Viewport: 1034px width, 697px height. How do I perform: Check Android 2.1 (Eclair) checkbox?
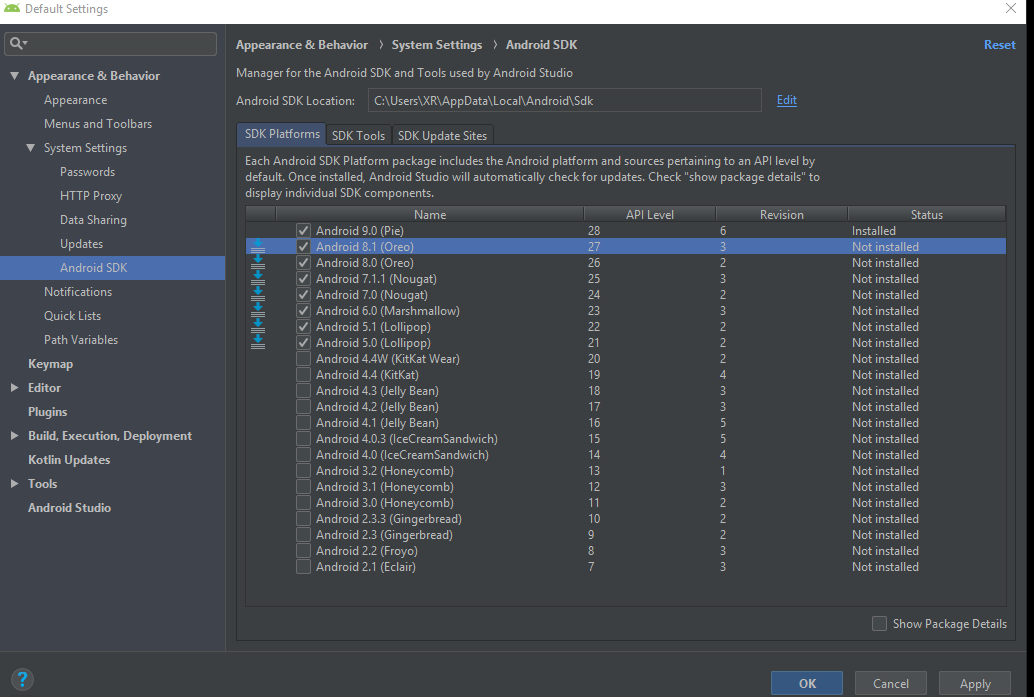point(303,566)
